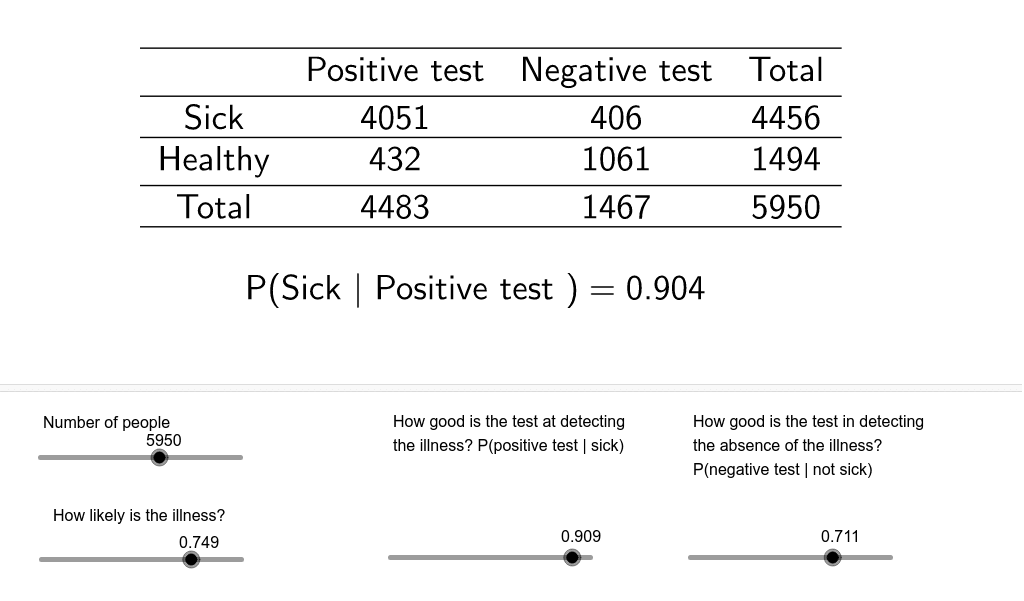
Task: Click the 'Negative test' column header
Action: [x=616, y=70]
